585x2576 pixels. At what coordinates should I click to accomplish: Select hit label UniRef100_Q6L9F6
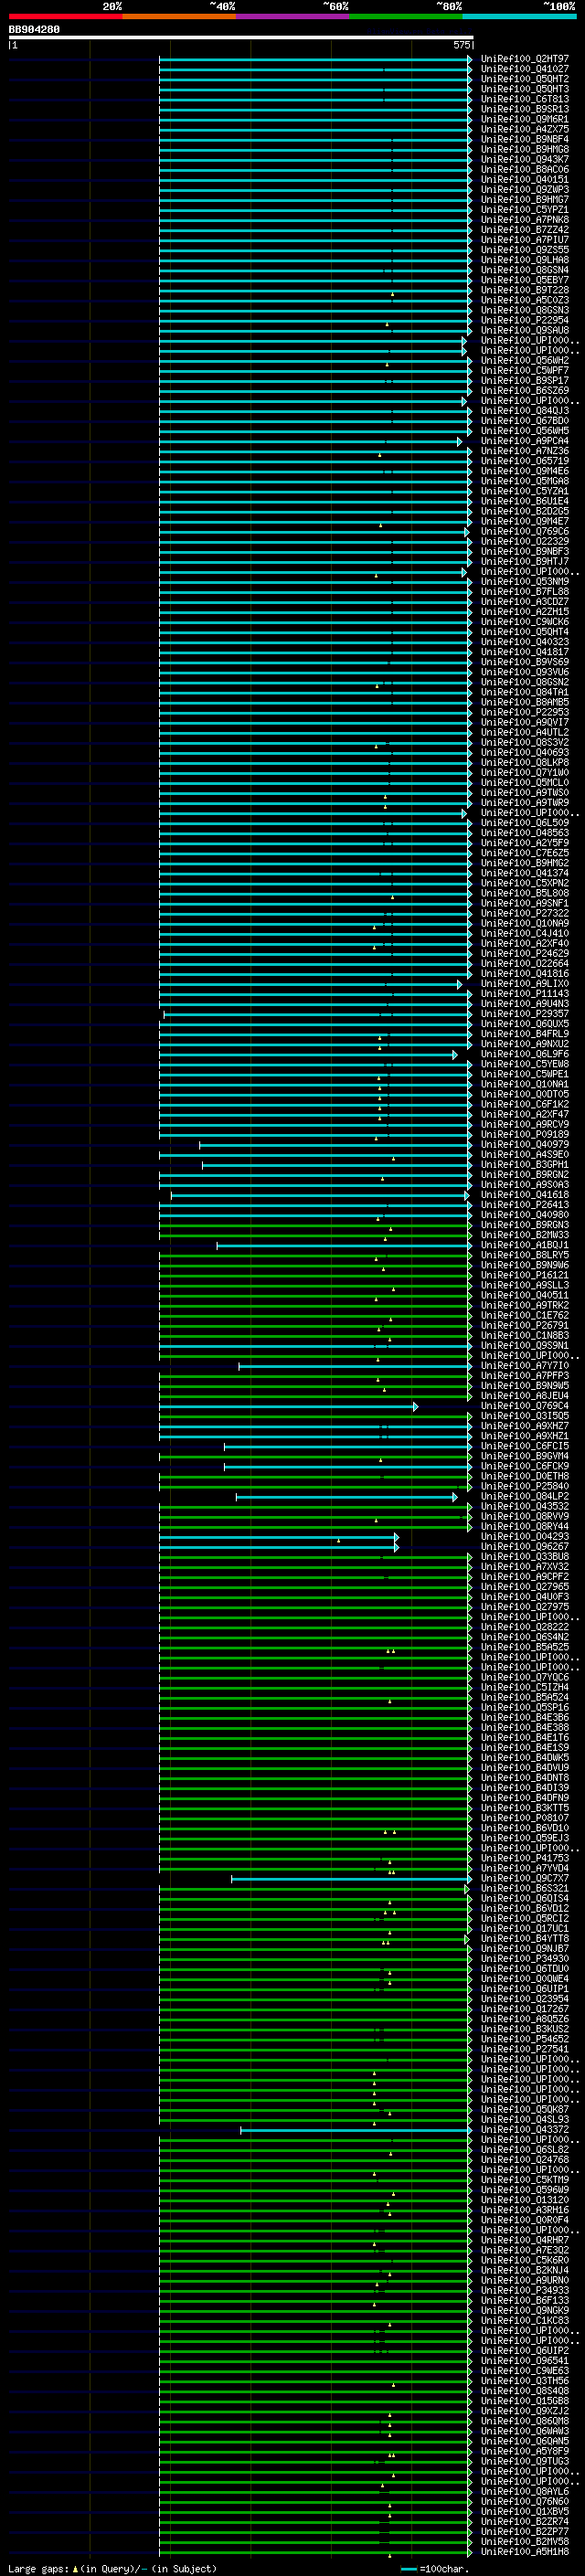point(525,1054)
